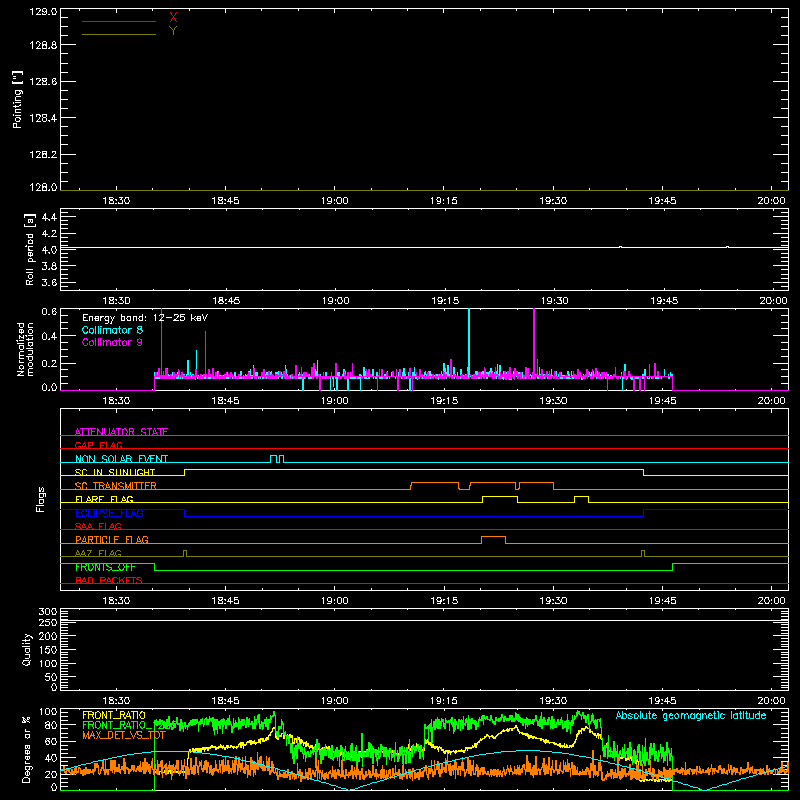
Task: Click the Pointing axis title
Action: pos(18,99)
